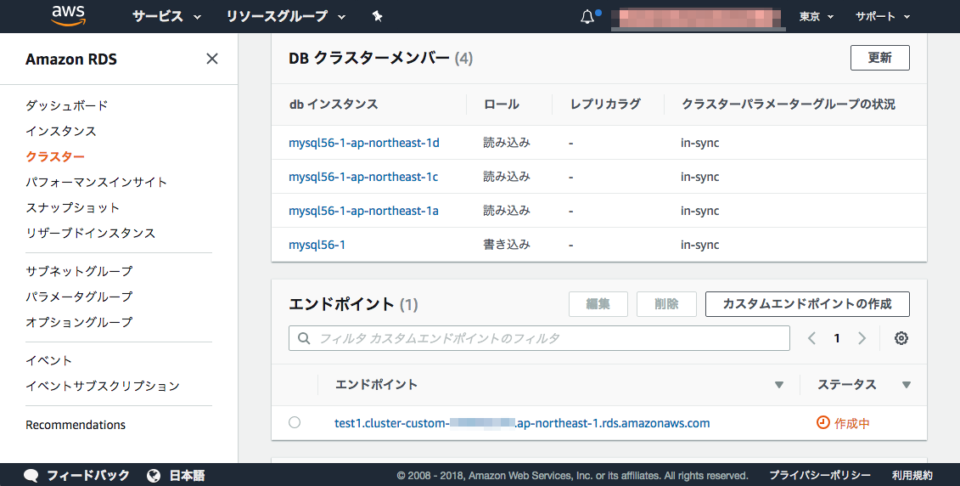Click the Amazon RDS sidebar title

[x=71, y=59]
